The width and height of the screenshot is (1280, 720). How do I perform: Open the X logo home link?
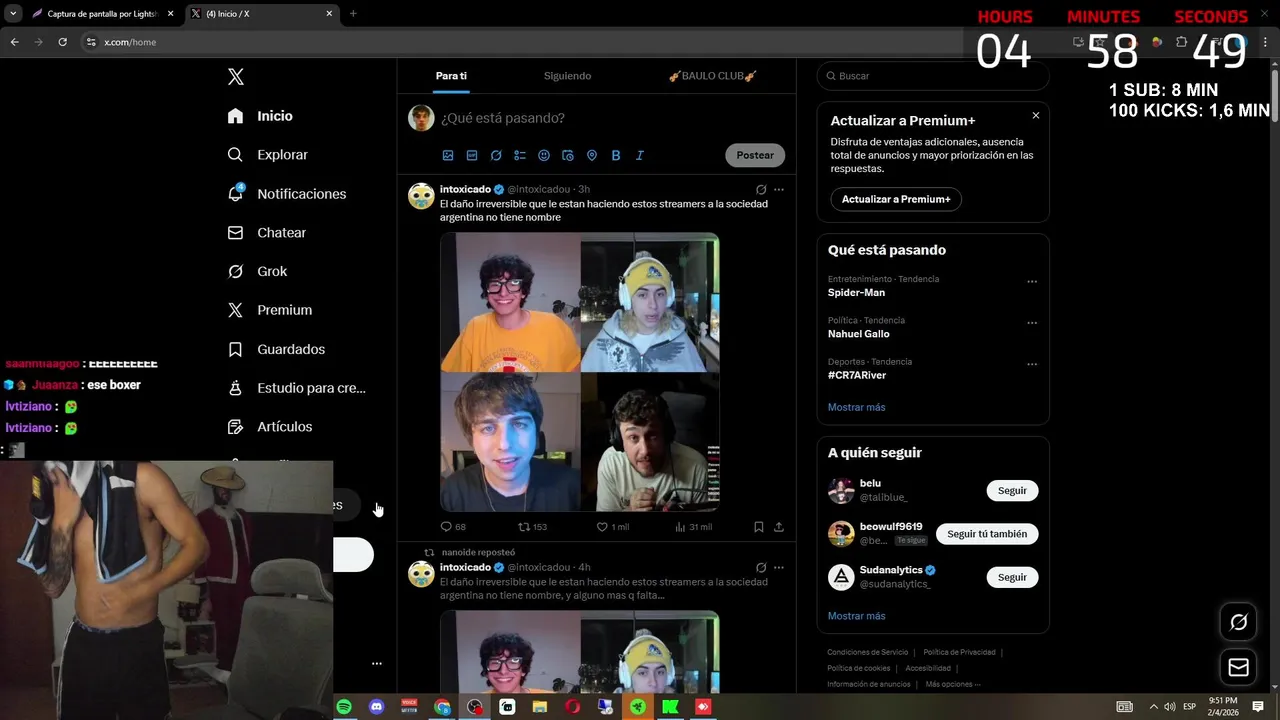coord(235,77)
